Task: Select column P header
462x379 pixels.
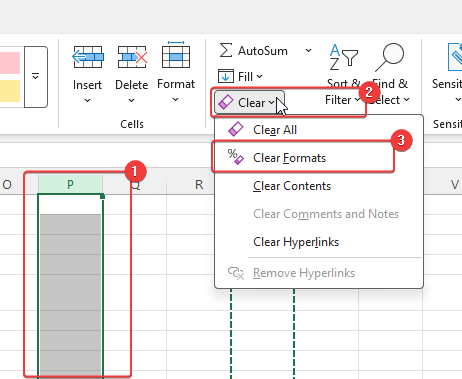Action: (70, 184)
